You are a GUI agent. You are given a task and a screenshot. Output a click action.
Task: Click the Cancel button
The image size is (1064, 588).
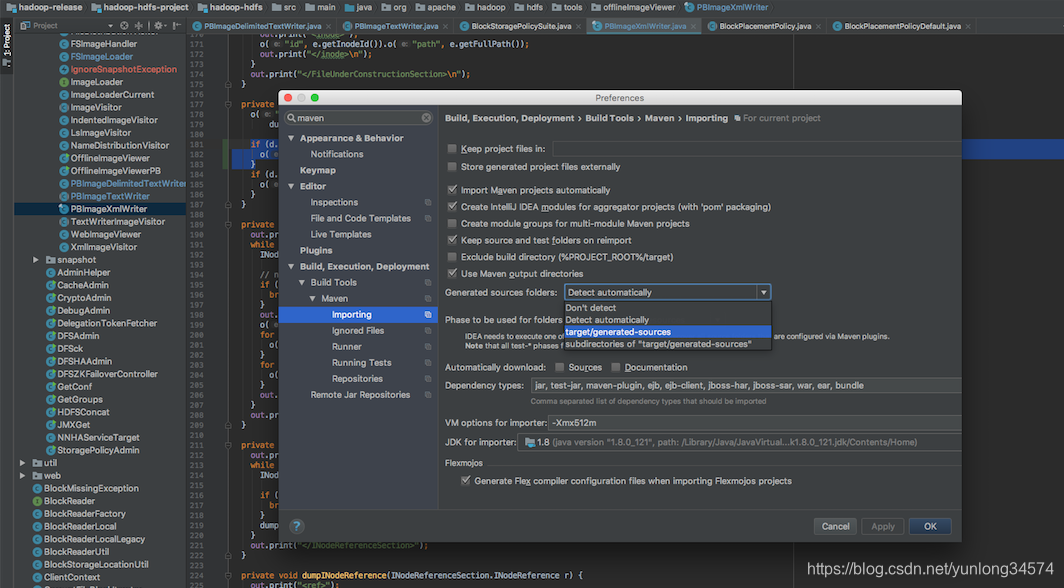point(835,526)
